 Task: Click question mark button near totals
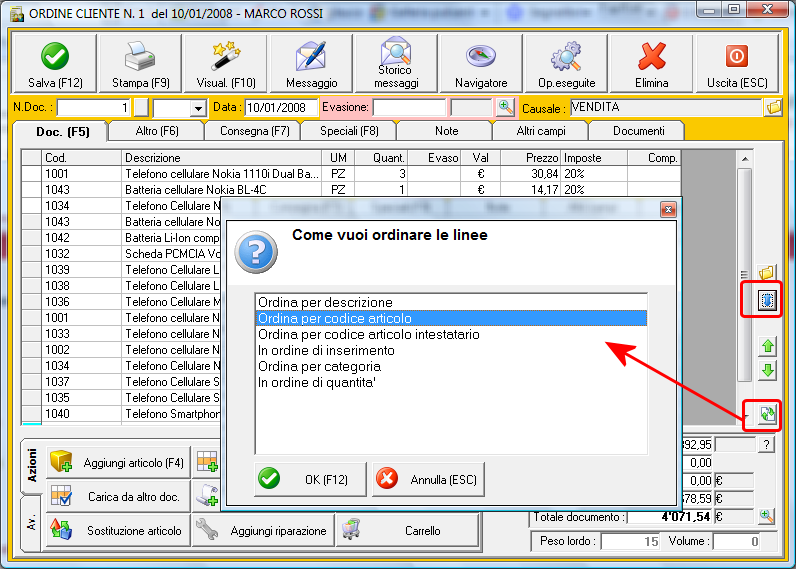tap(767, 445)
